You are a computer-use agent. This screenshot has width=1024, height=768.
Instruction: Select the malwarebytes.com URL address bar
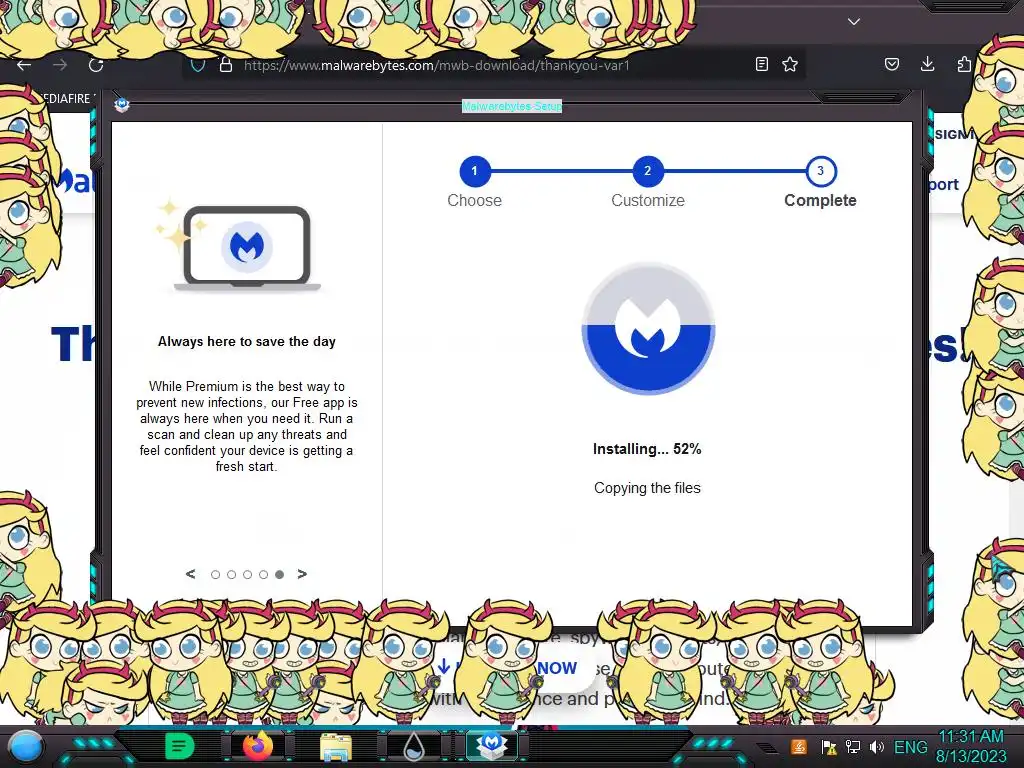436,65
